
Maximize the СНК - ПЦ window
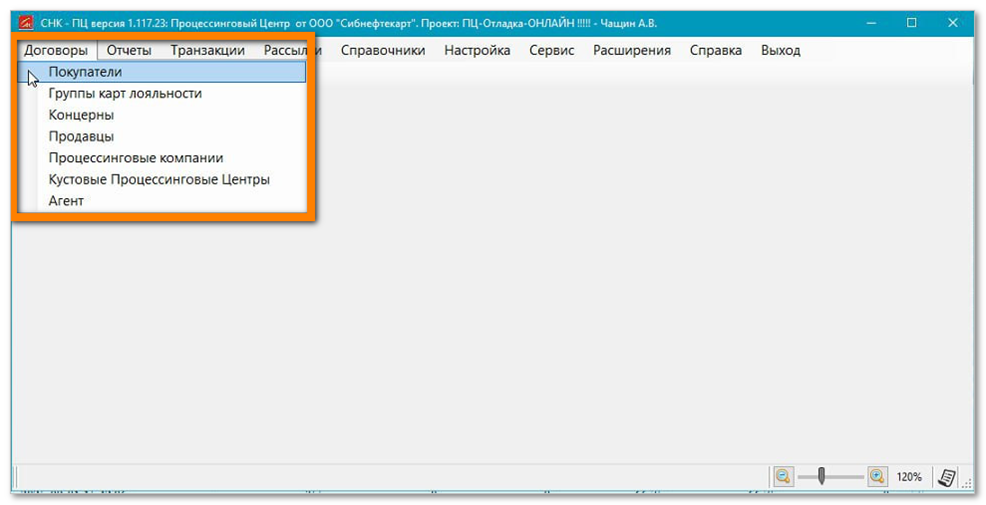[912, 23]
